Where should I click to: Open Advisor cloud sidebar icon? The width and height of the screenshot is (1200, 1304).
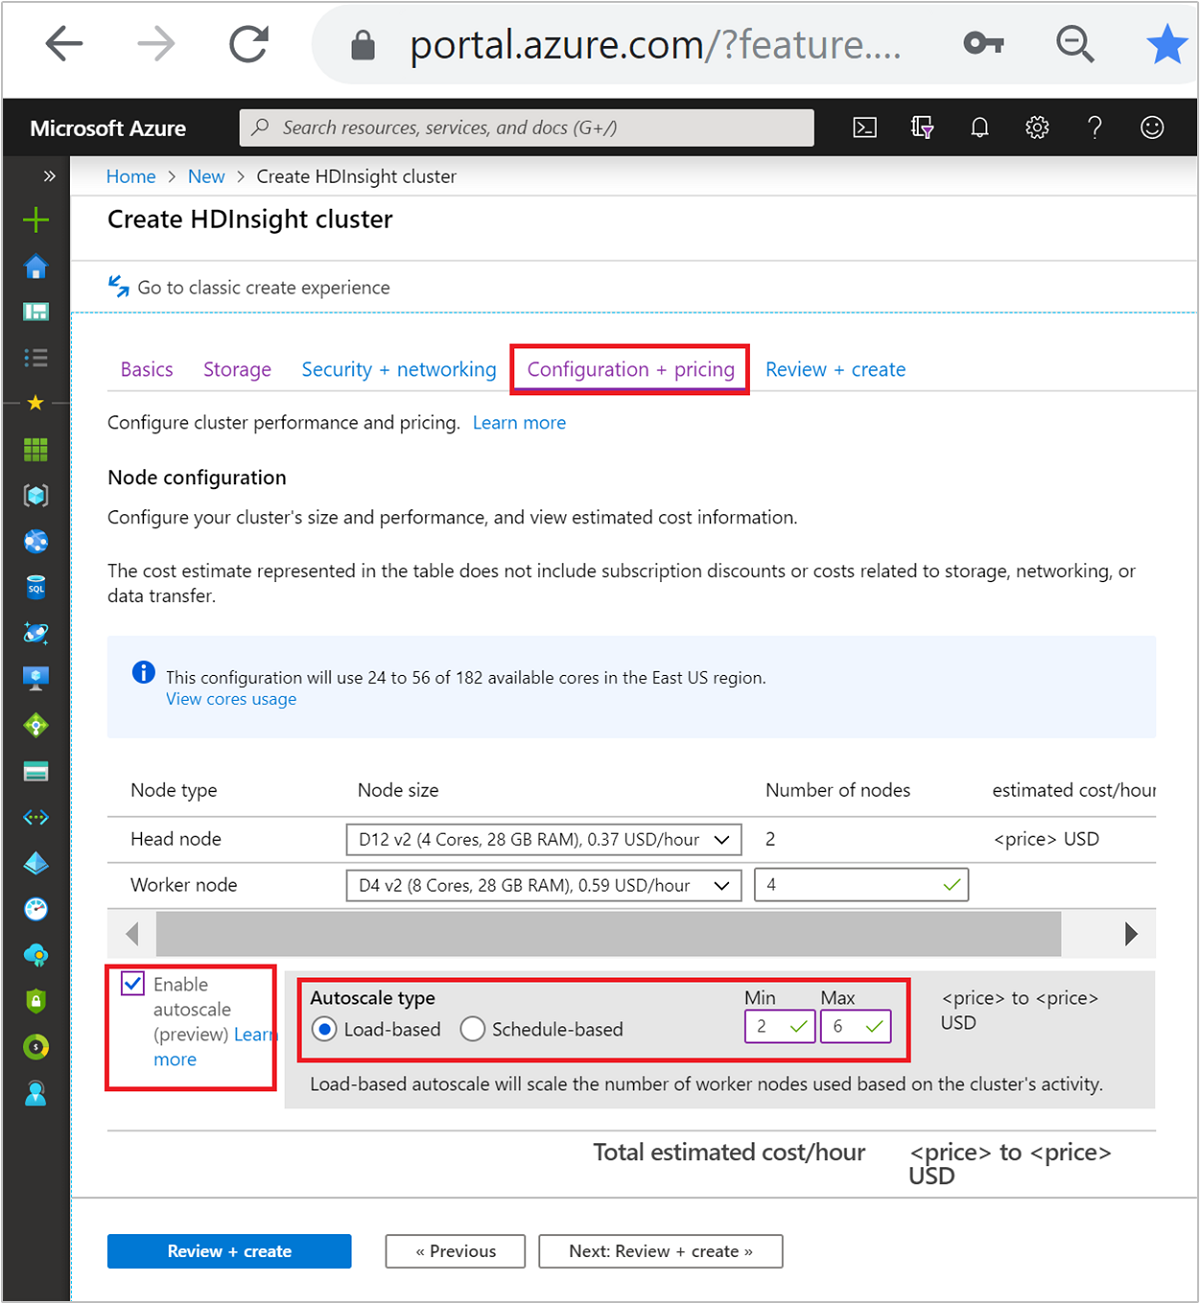(36, 955)
